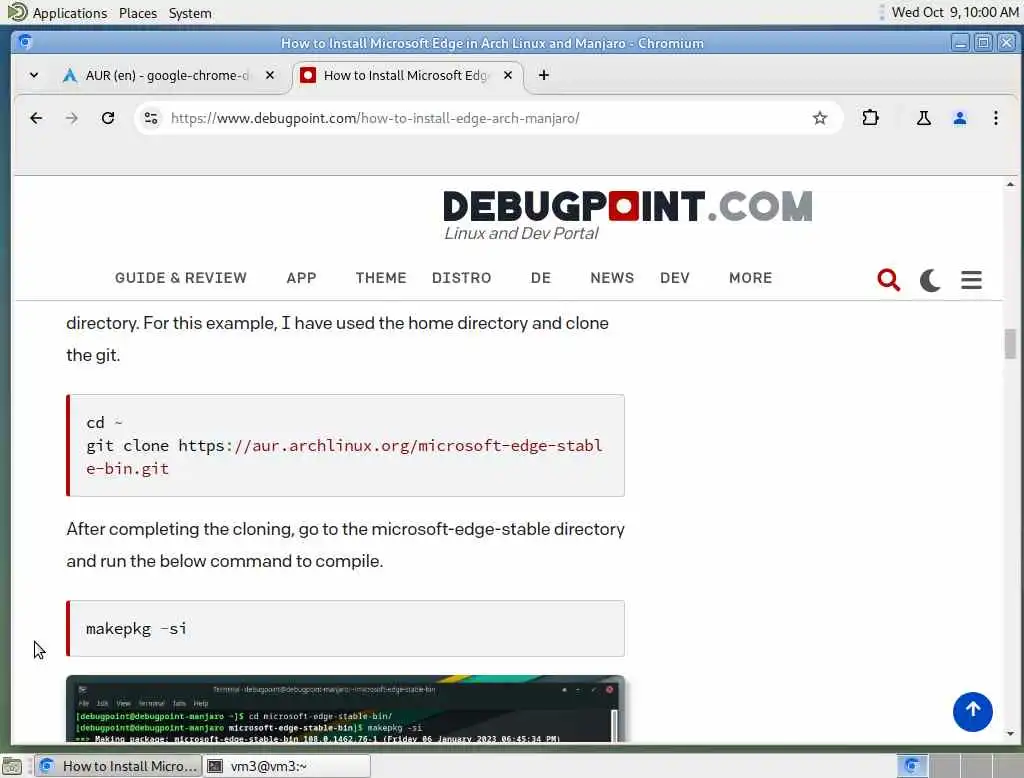
Task: Open a new tab with plus button
Action: tap(543, 75)
